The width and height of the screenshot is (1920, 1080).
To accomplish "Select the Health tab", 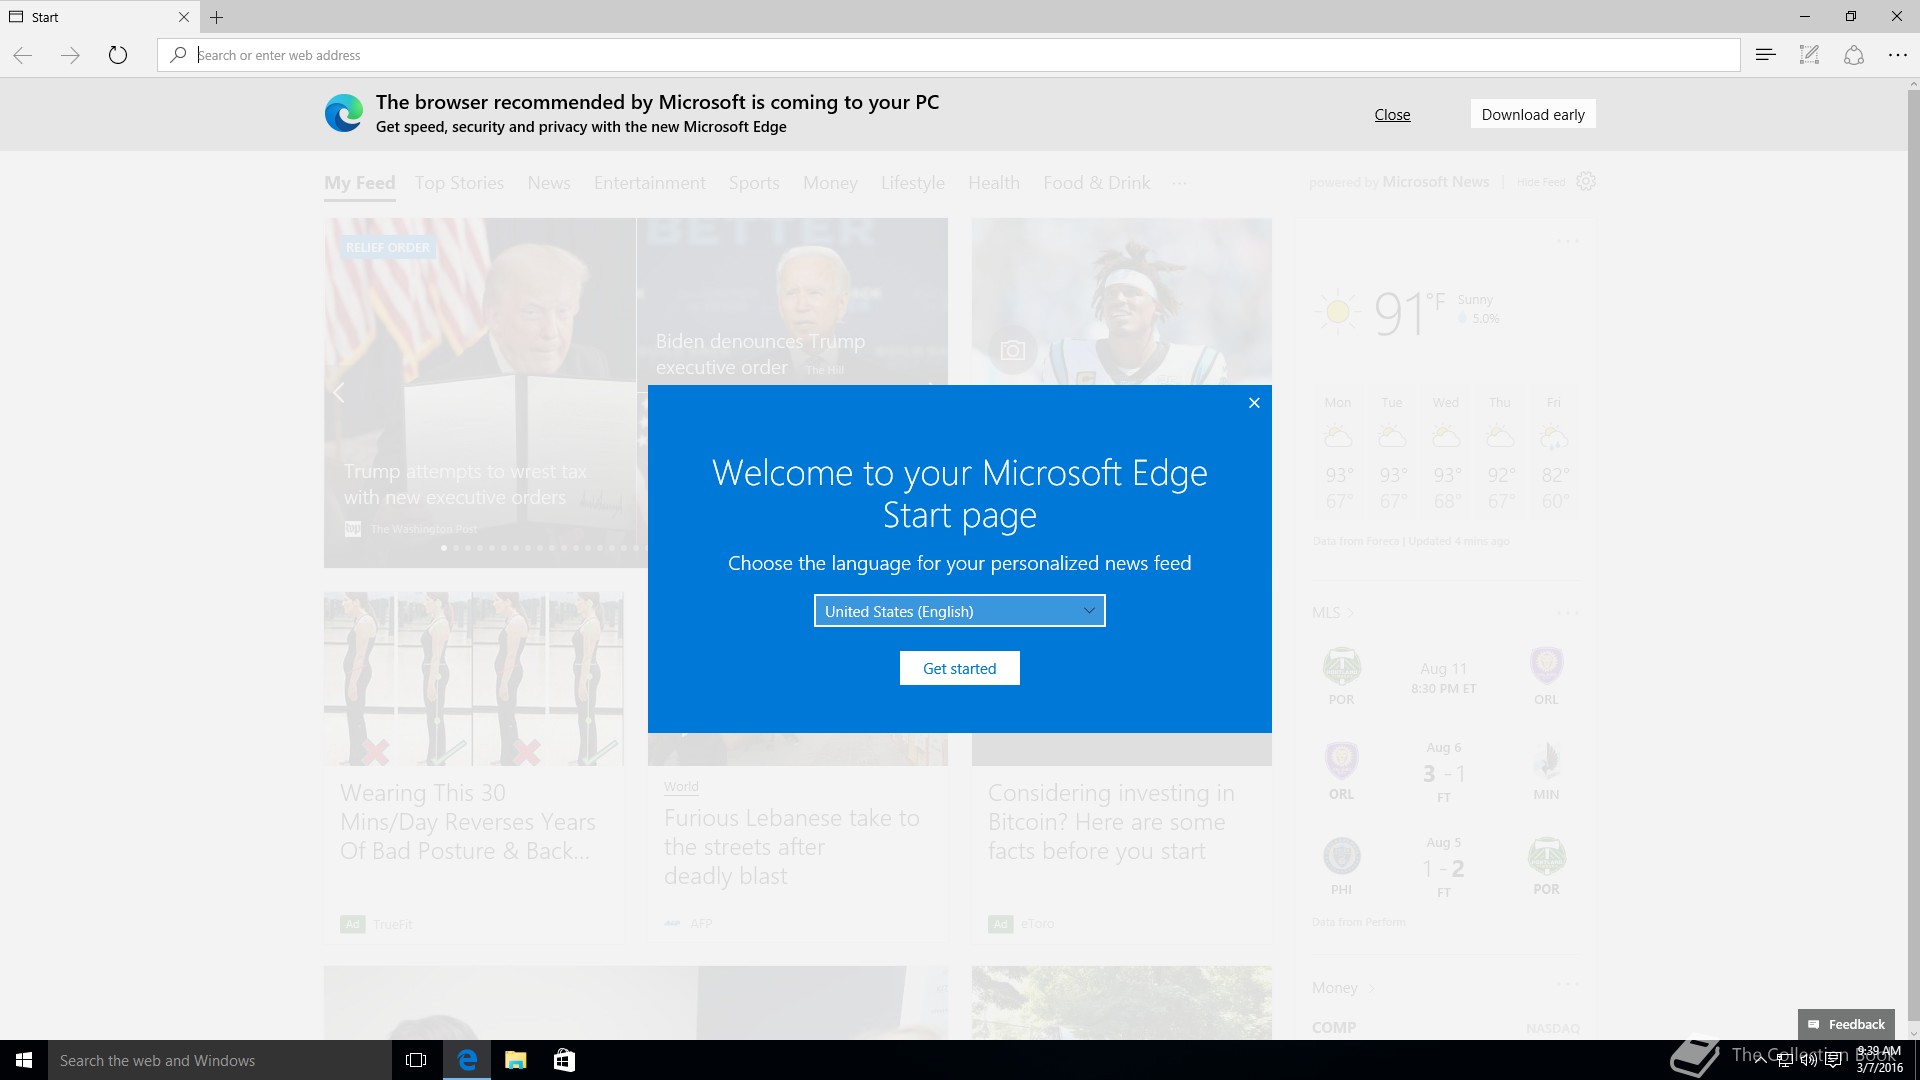I will 994,183.
